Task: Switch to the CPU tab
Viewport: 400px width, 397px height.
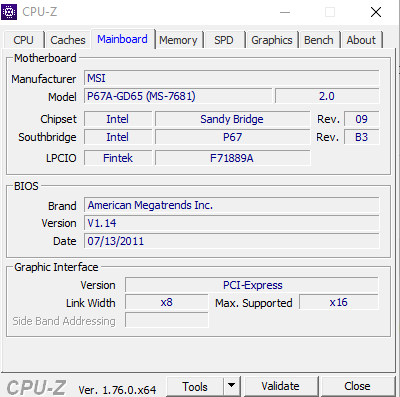Action: click(23, 40)
